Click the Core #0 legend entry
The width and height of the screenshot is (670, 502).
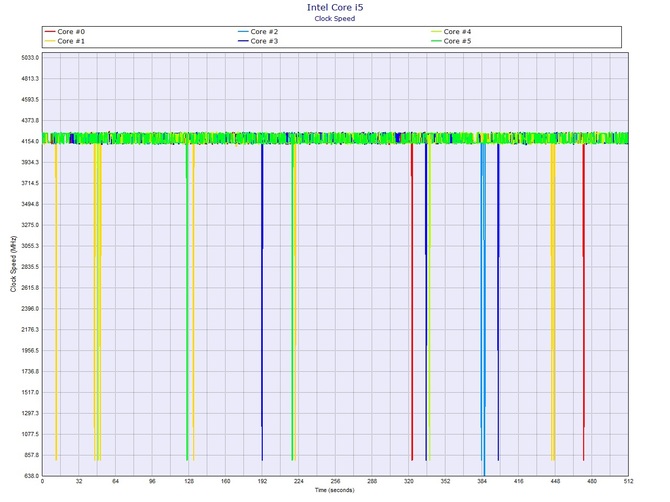[x=65, y=32]
